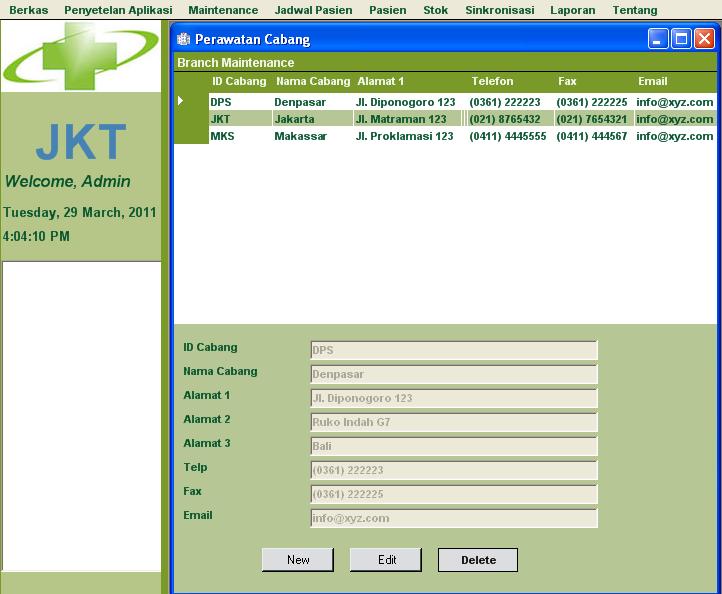Click the Jakarta table cell
This screenshot has height=594, width=722.
(313, 119)
